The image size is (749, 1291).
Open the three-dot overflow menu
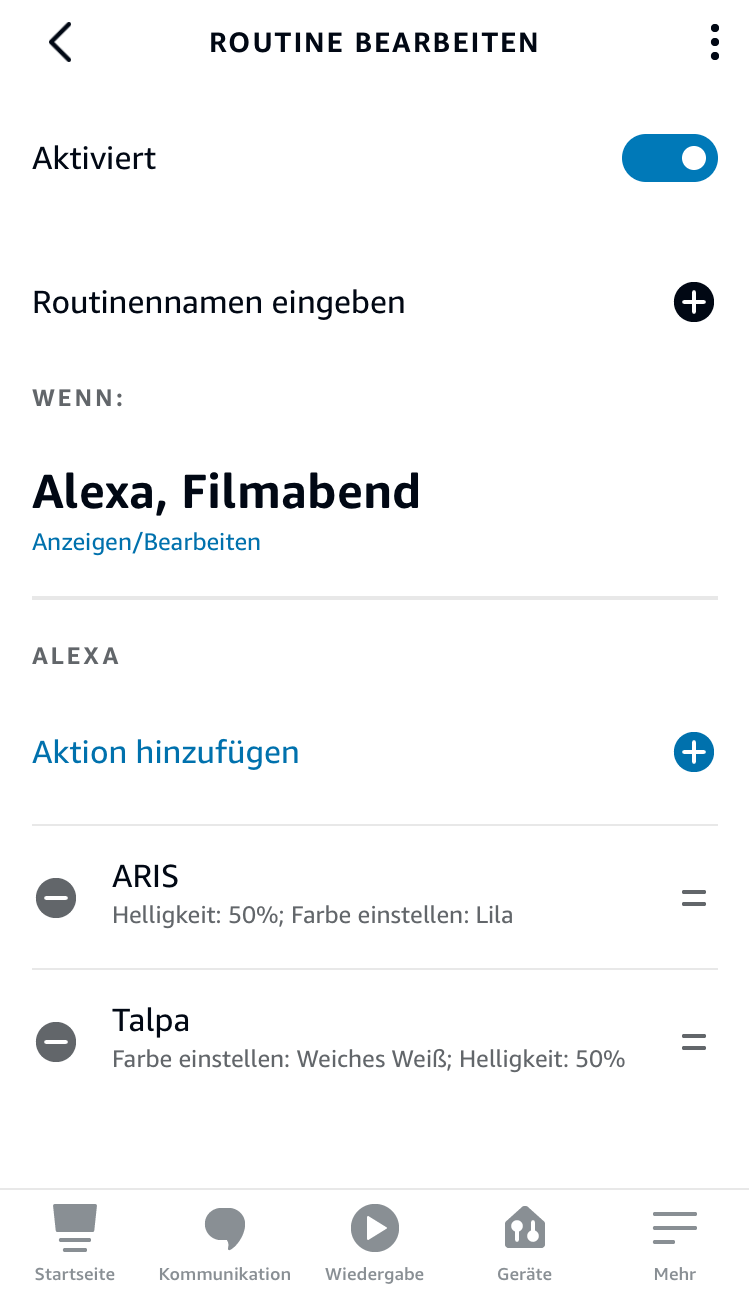click(714, 43)
